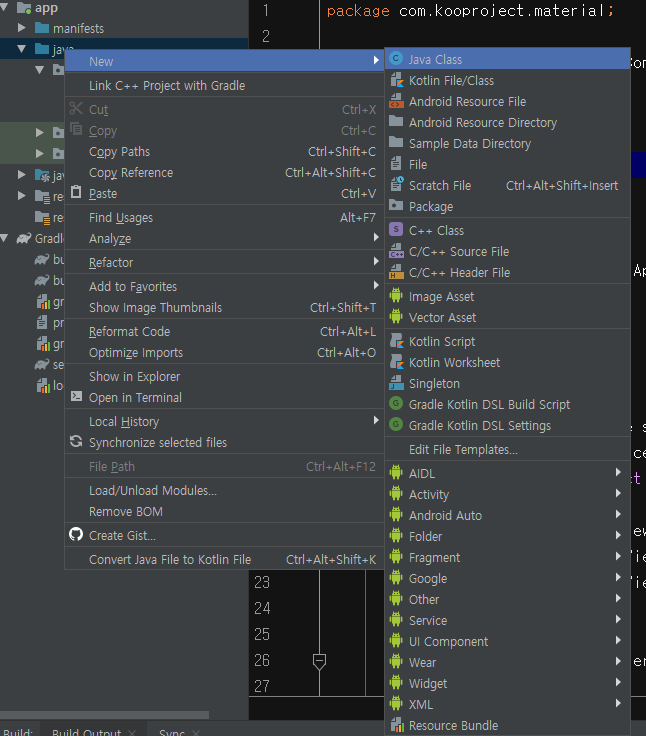Open the Wear submenu
This screenshot has width=646, height=736.
pyautogui.click(x=508, y=662)
